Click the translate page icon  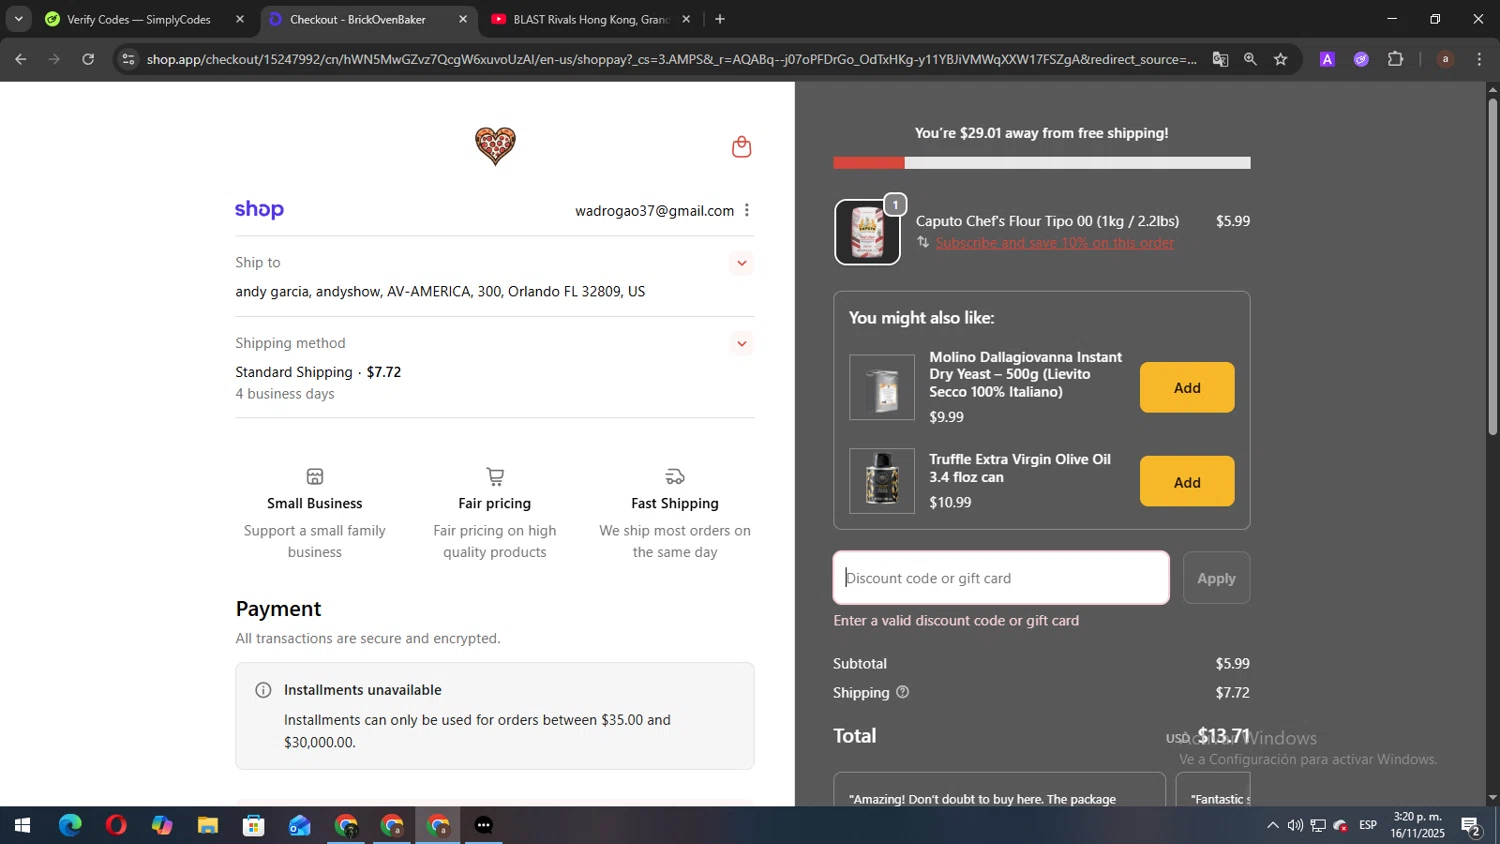(x=1220, y=59)
